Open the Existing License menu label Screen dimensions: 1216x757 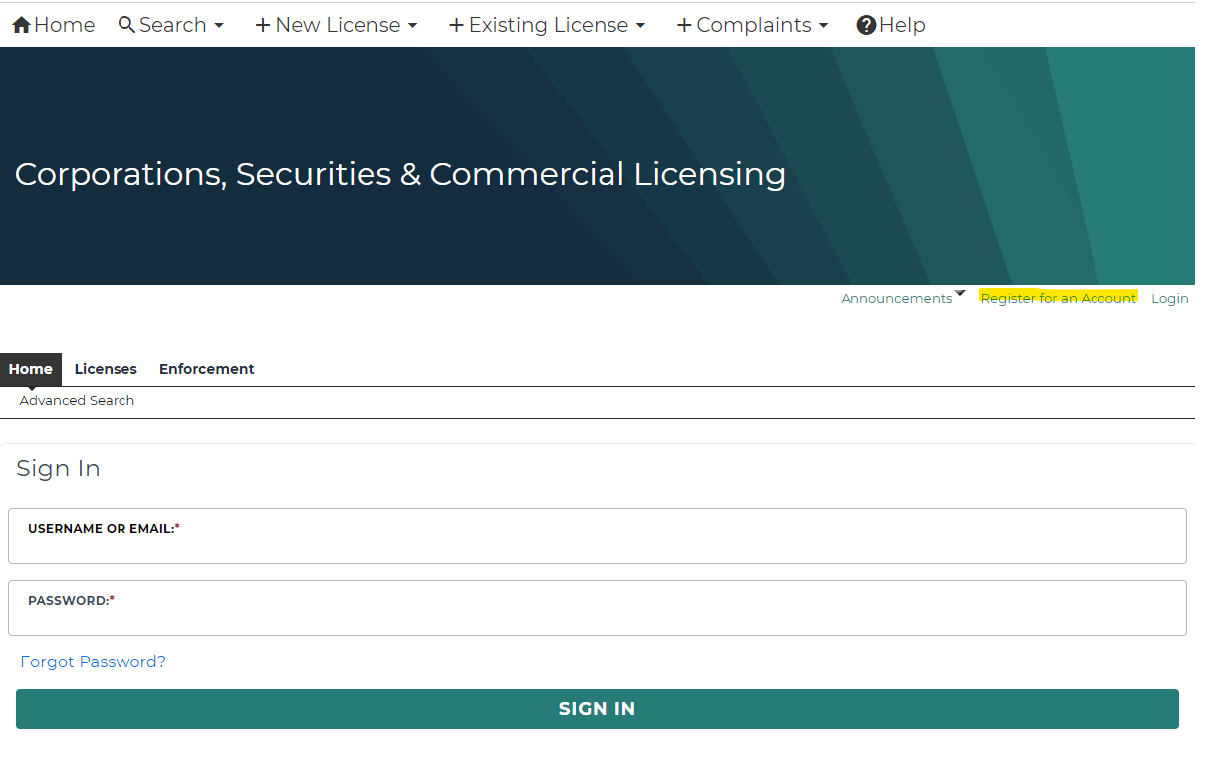(x=549, y=25)
